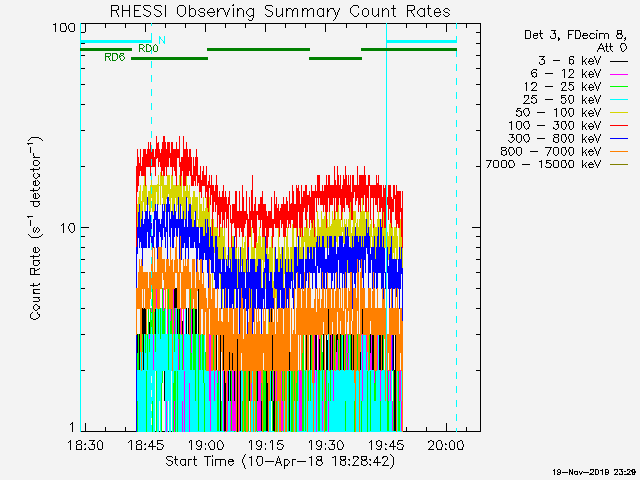640x480 pixels.
Task: Click the '7000 - 15000 keV' legend entry
Action: (543, 164)
